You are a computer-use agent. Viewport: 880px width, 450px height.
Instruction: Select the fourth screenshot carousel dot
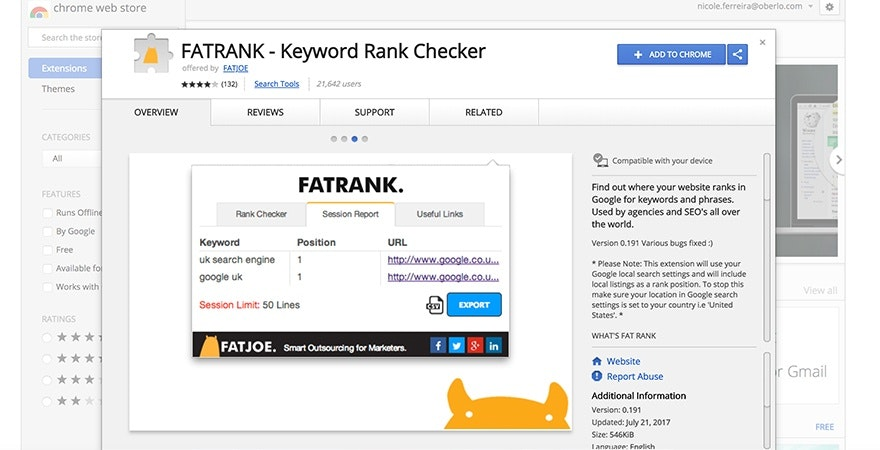[365, 139]
